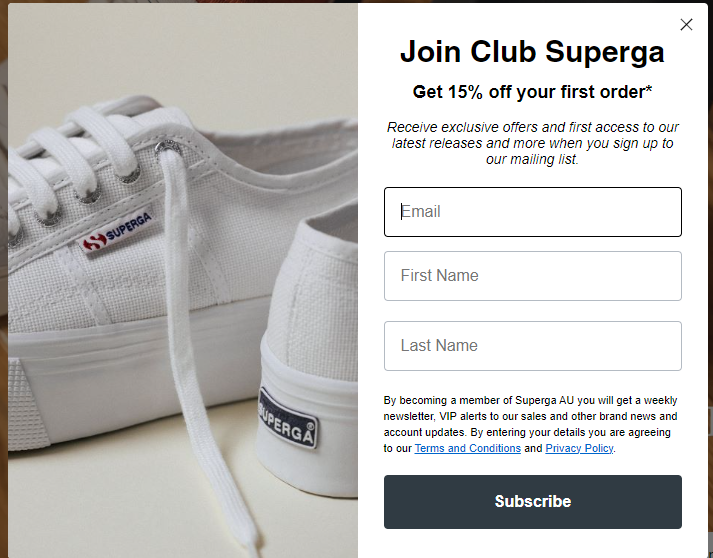
Task: Click the Superga heel label logo
Action: 288,415
